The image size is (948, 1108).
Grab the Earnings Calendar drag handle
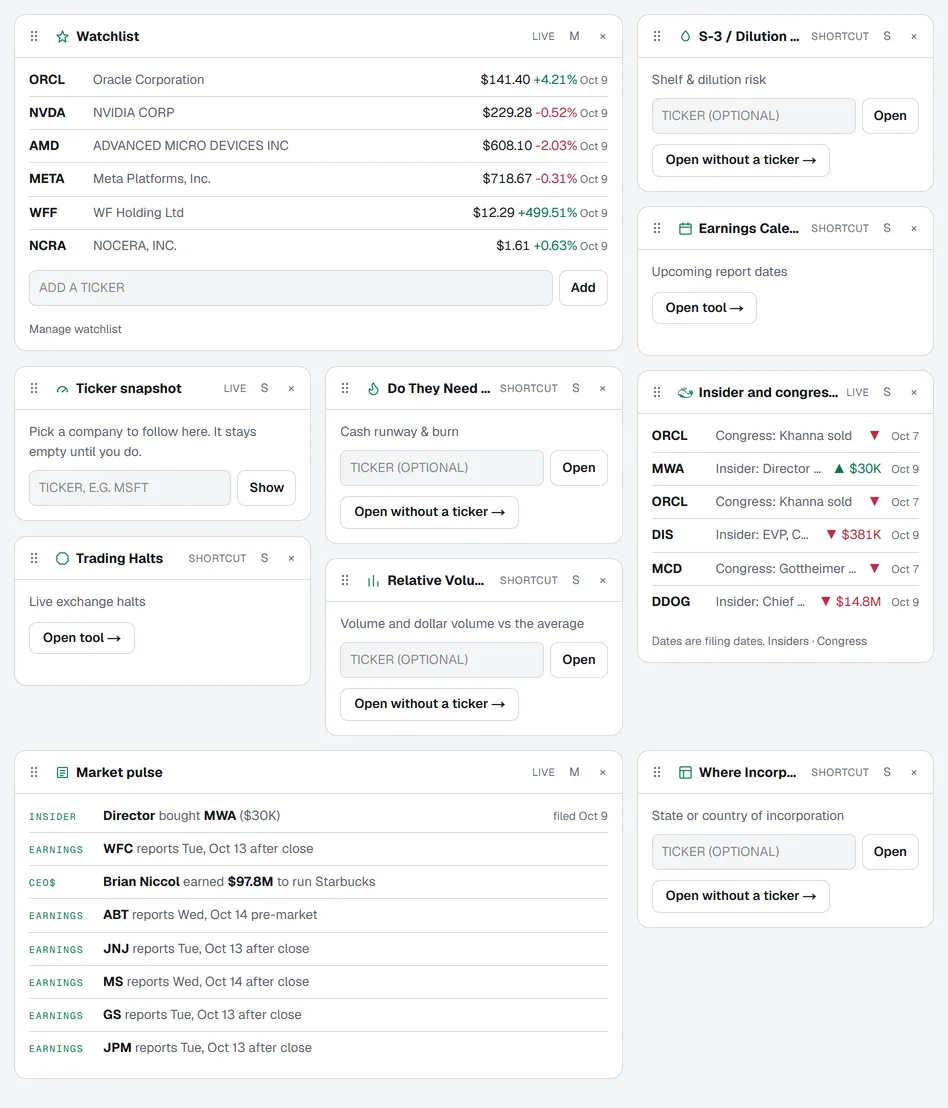click(x=657, y=228)
